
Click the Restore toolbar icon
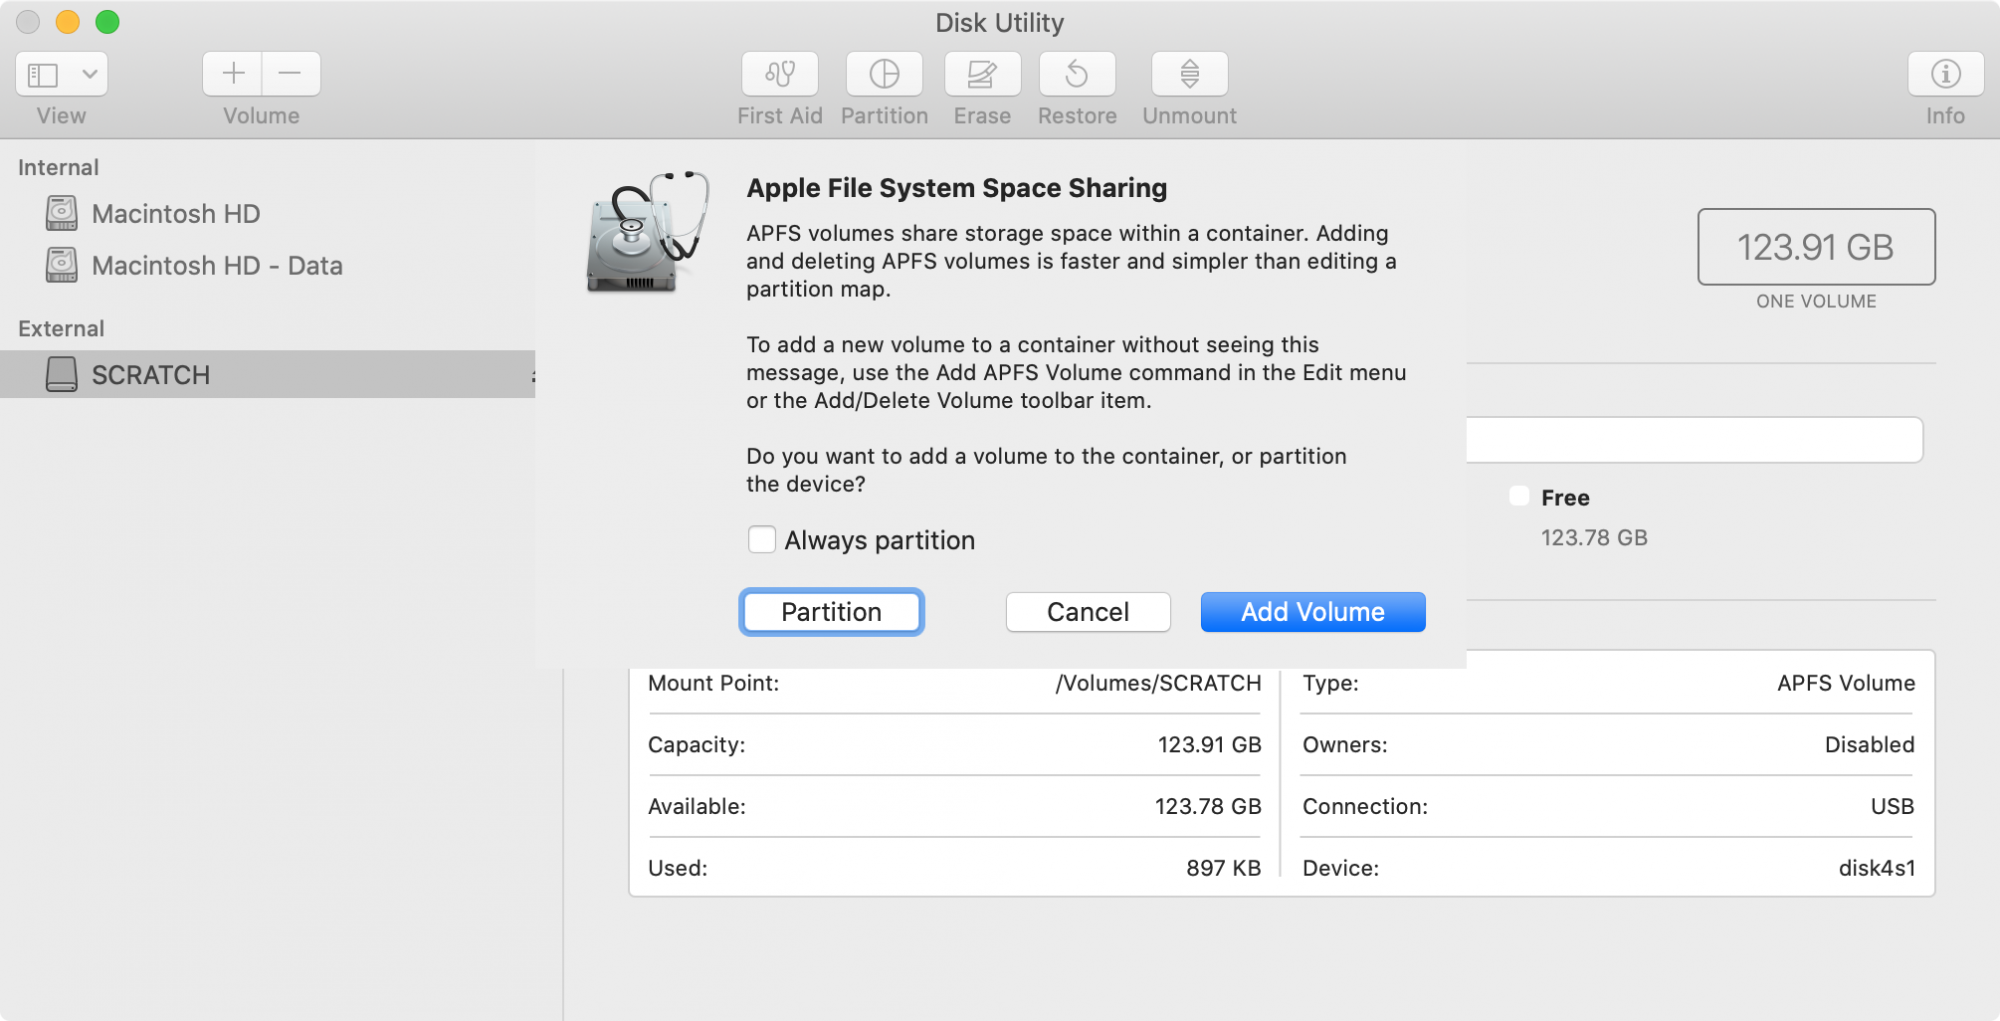click(1077, 74)
